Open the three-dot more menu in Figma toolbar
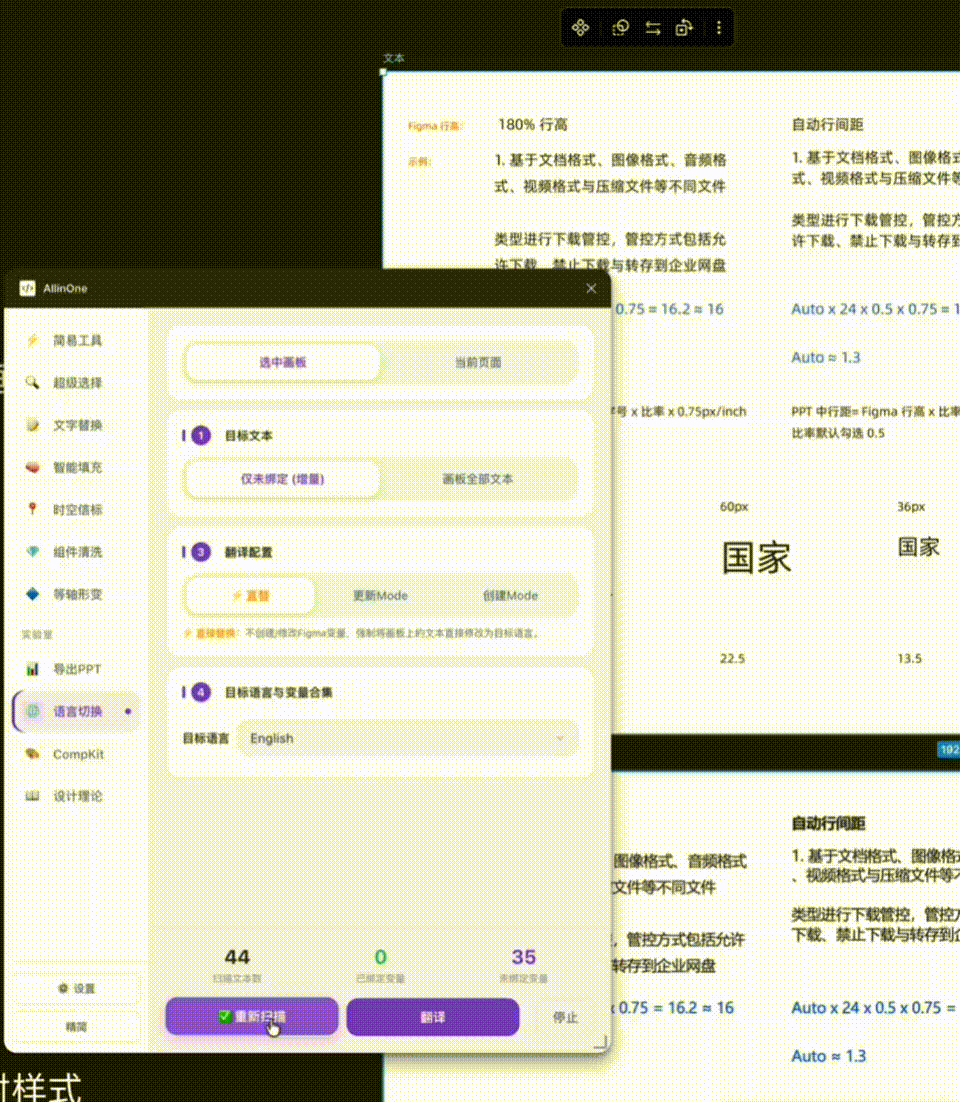Image resolution: width=960 pixels, height=1102 pixels. [x=718, y=28]
